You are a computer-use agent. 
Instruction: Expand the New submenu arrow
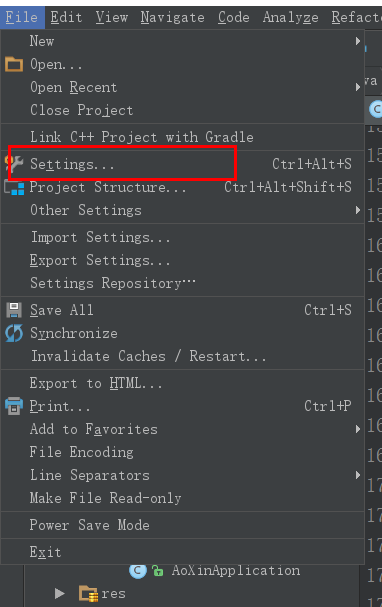click(x=358, y=41)
